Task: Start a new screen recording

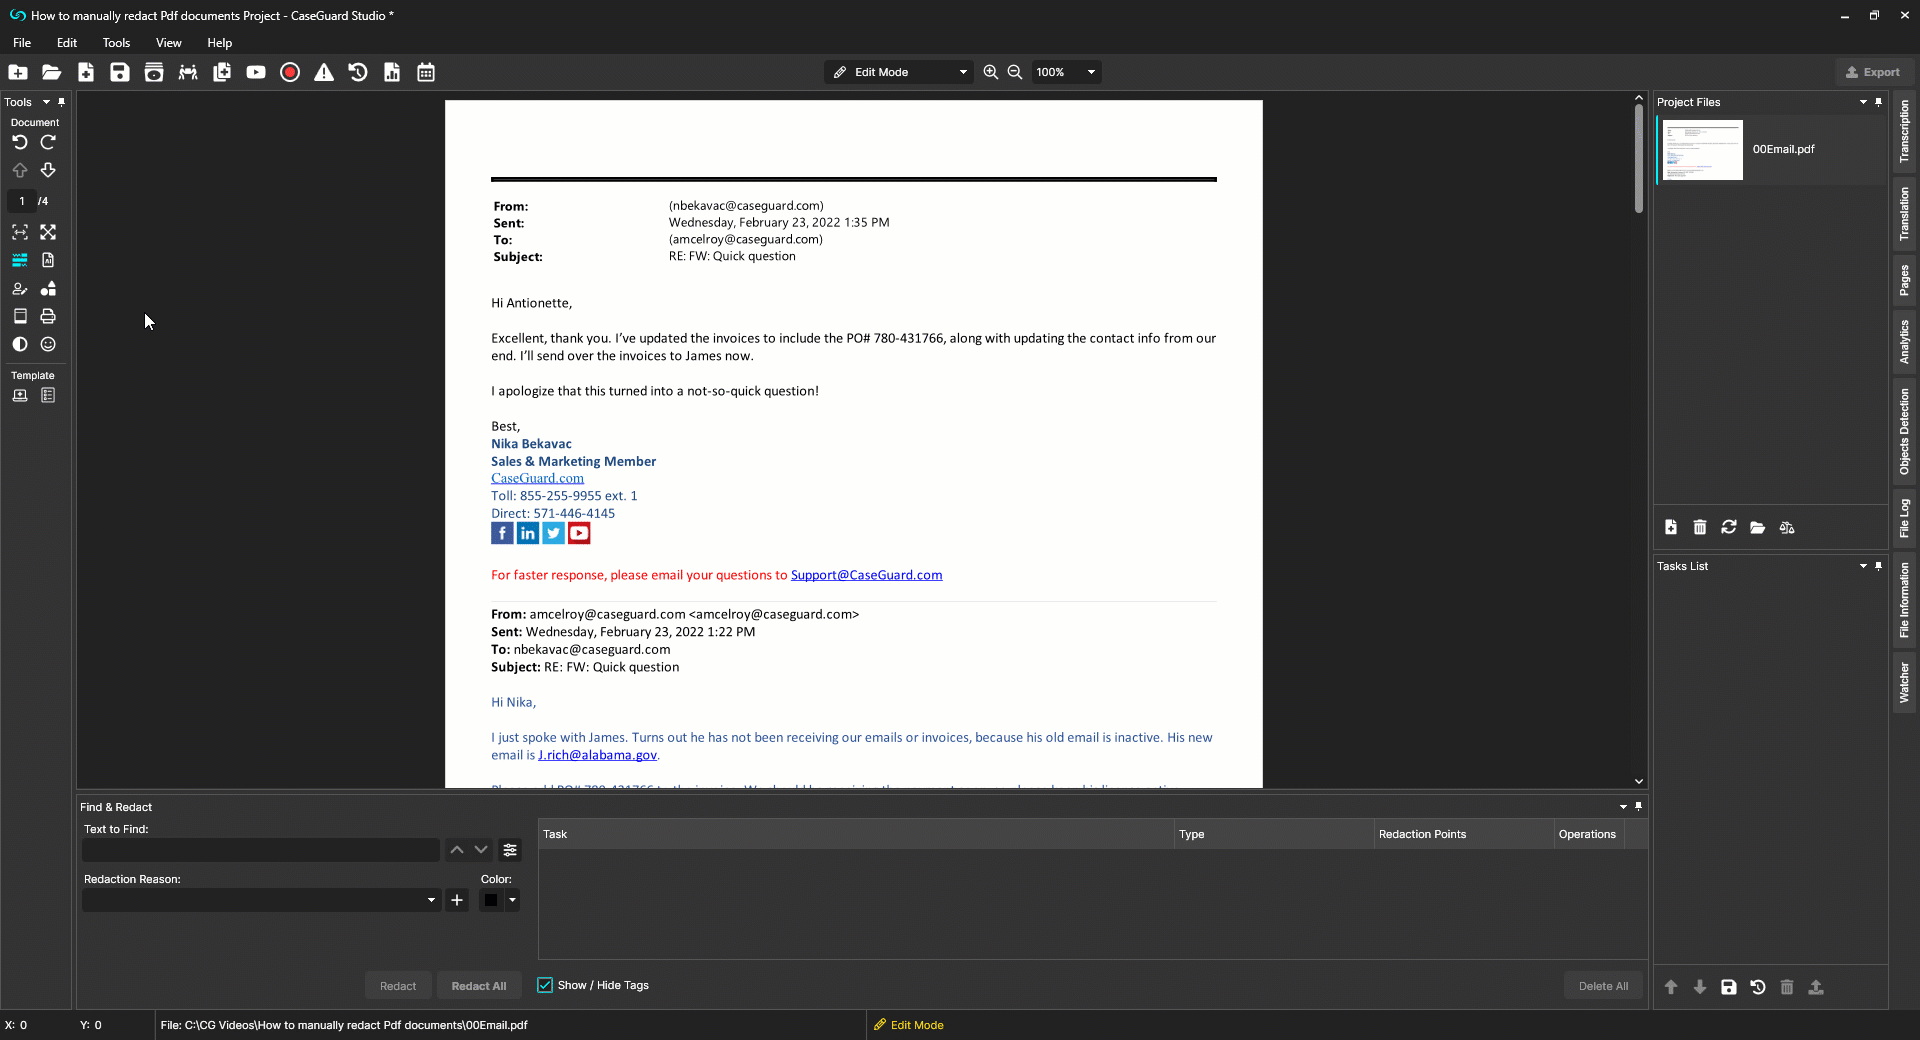Action: 290,72
